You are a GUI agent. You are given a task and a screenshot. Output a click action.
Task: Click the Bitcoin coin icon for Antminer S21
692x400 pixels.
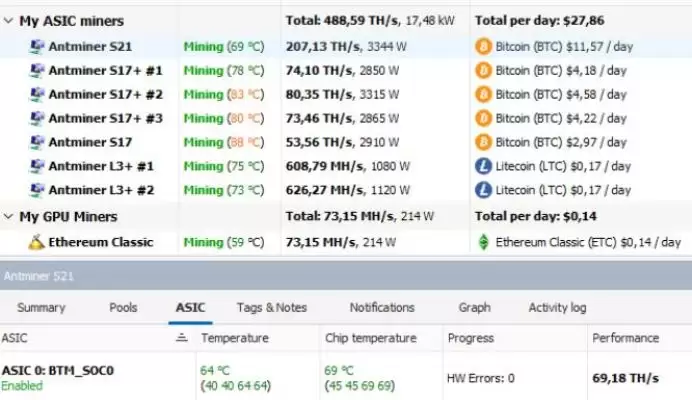(484, 46)
